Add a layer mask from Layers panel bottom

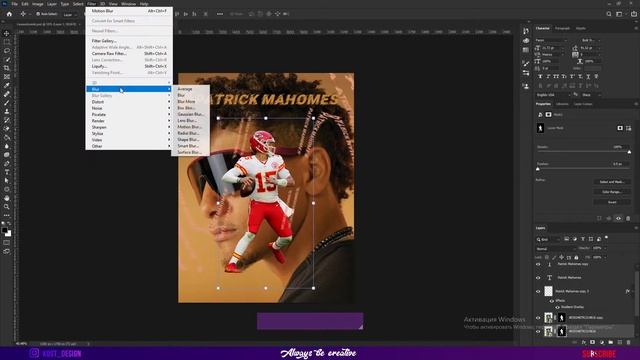(593, 342)
